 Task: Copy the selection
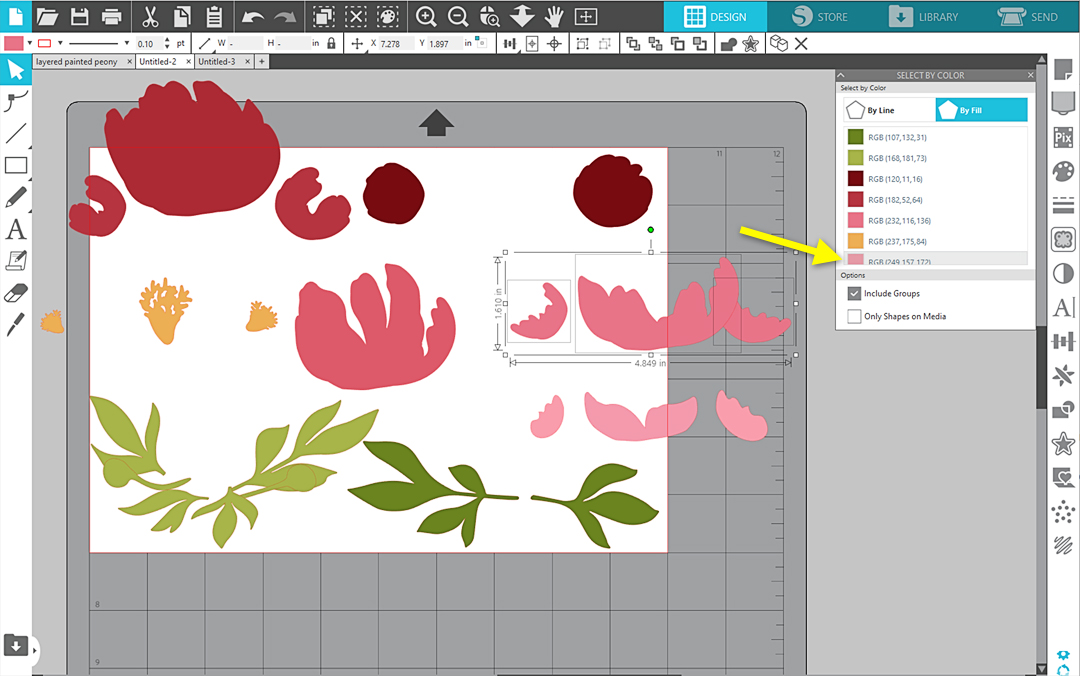183,16
